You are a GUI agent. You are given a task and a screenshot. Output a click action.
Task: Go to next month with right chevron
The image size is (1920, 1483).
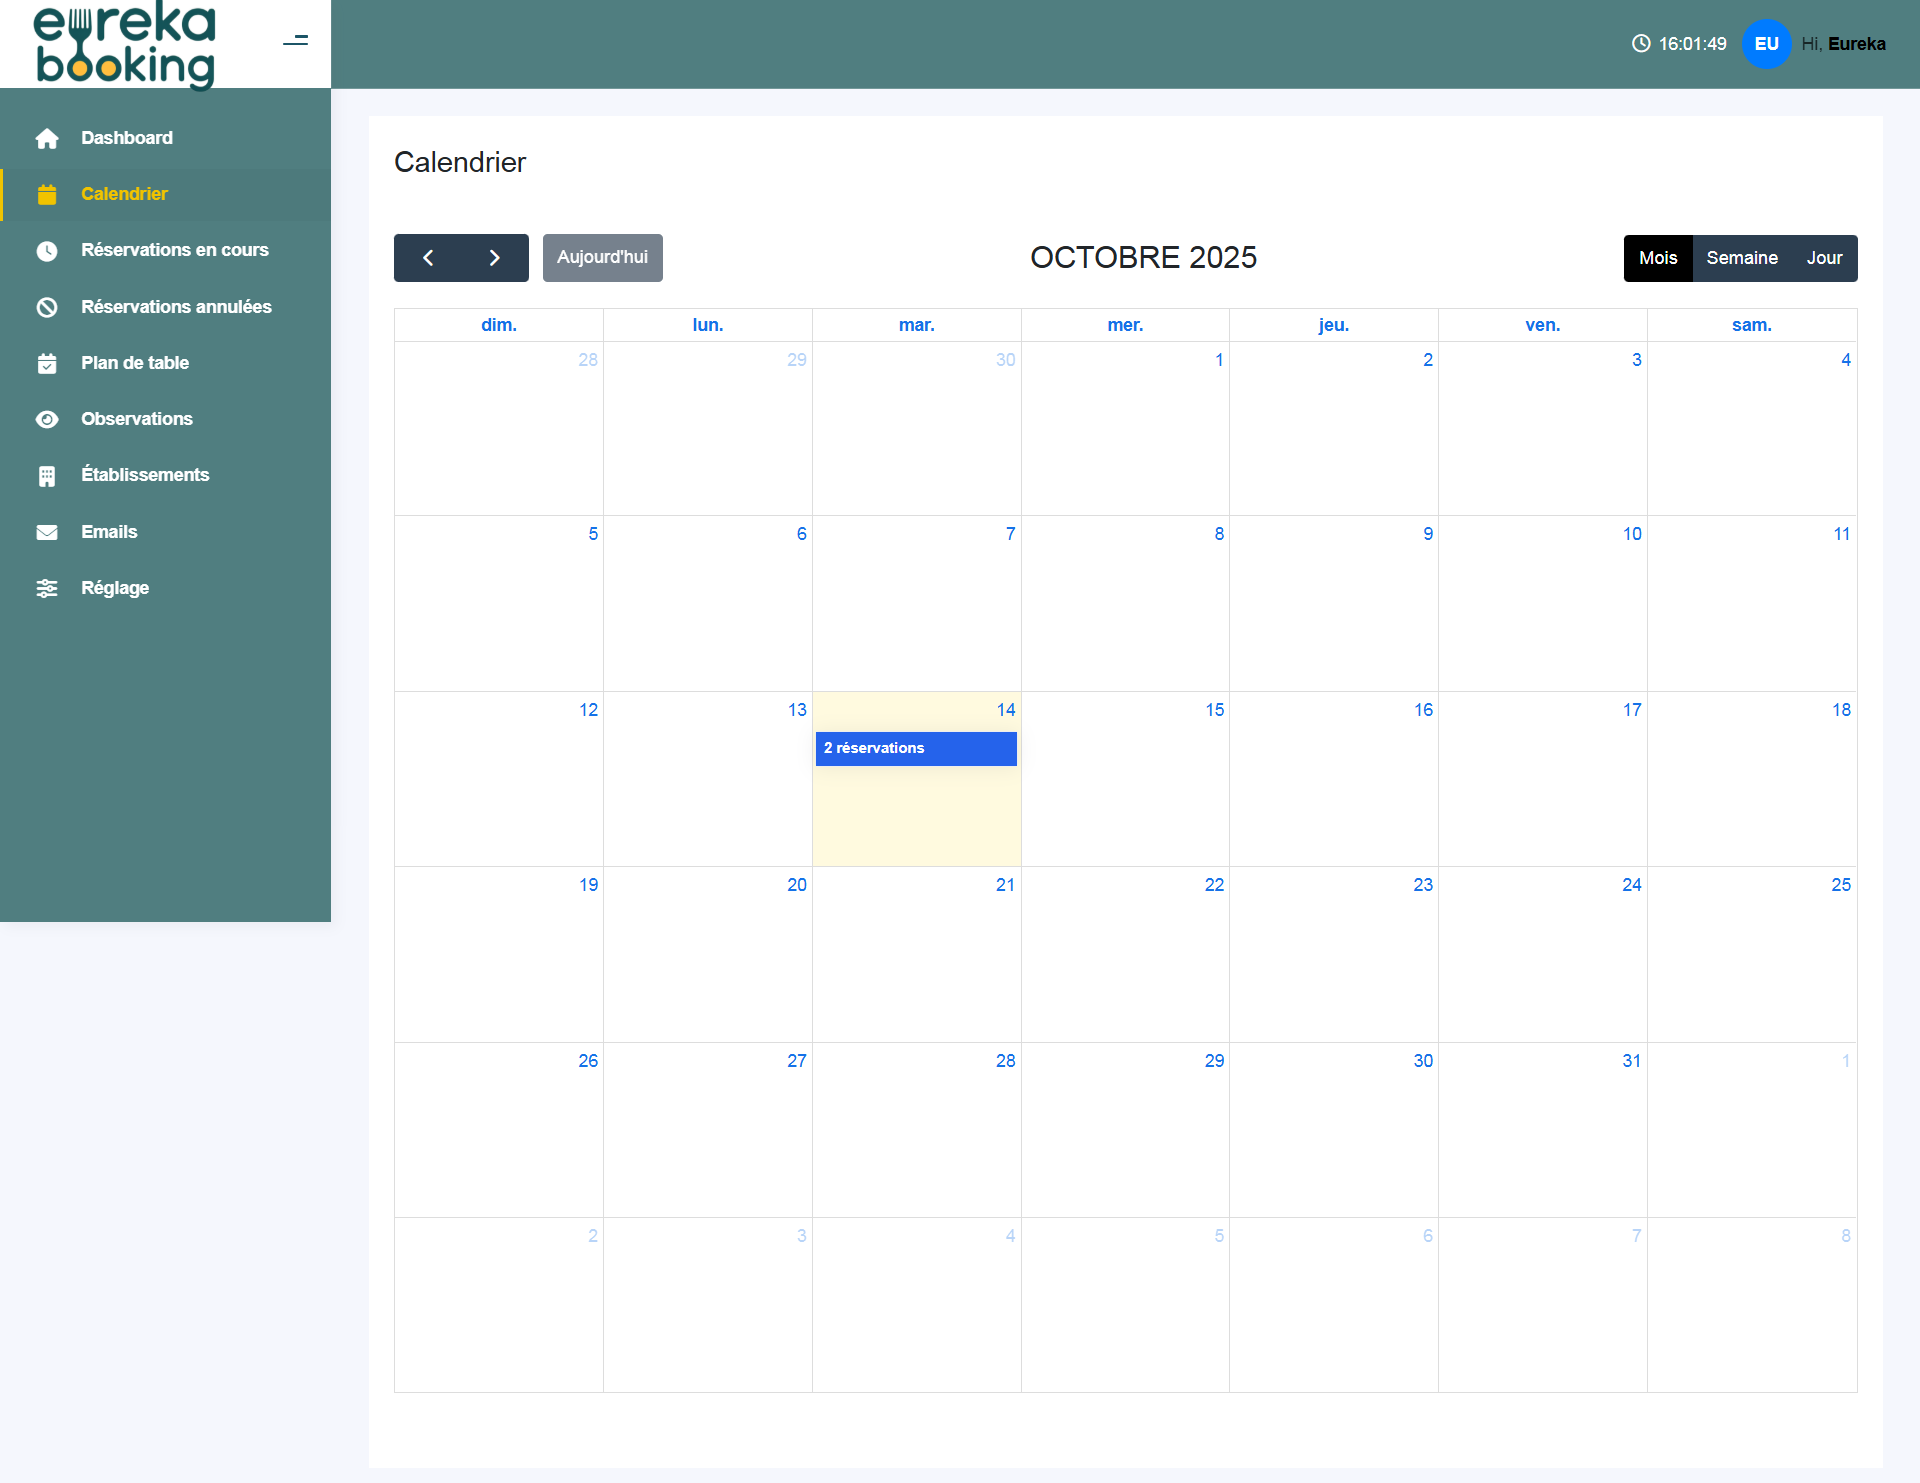[494, 258]
